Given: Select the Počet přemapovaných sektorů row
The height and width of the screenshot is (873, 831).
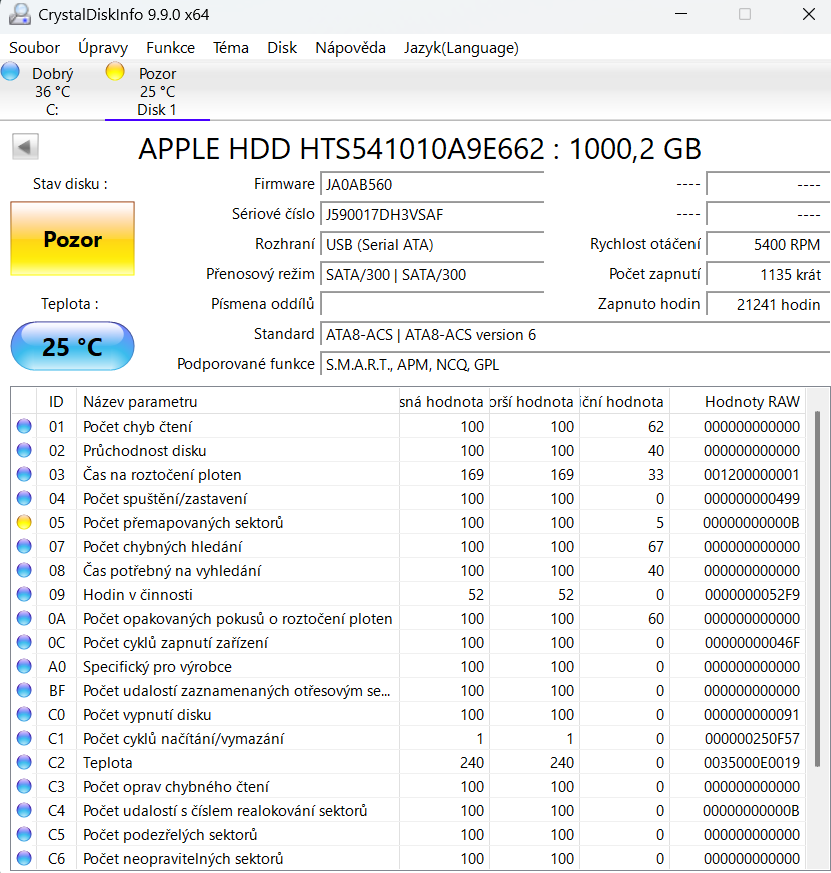Looking at the screenshot, I should pos(408,522).
